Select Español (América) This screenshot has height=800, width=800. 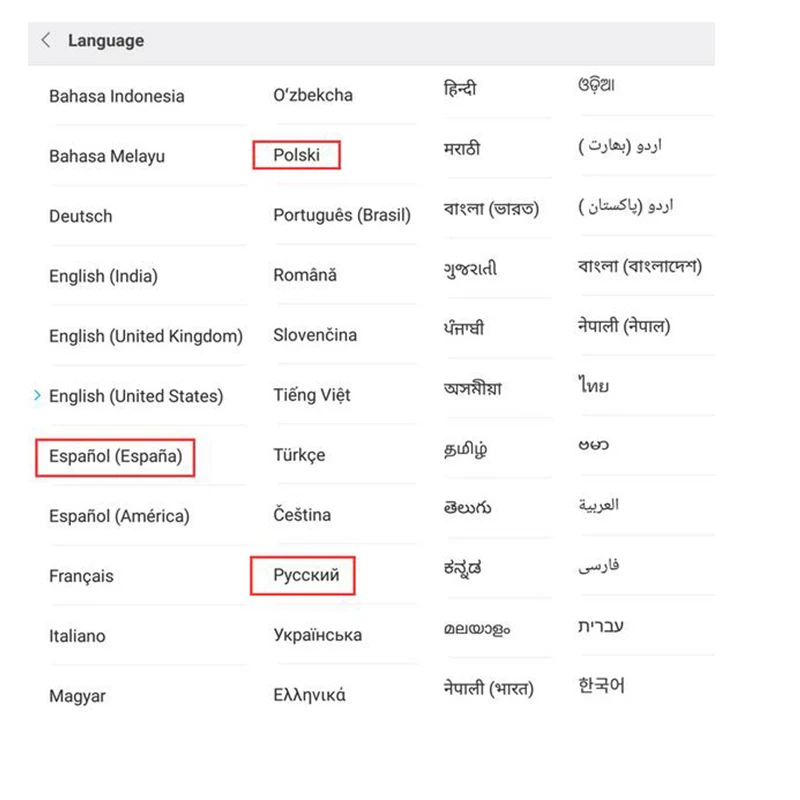coord(119,516)
